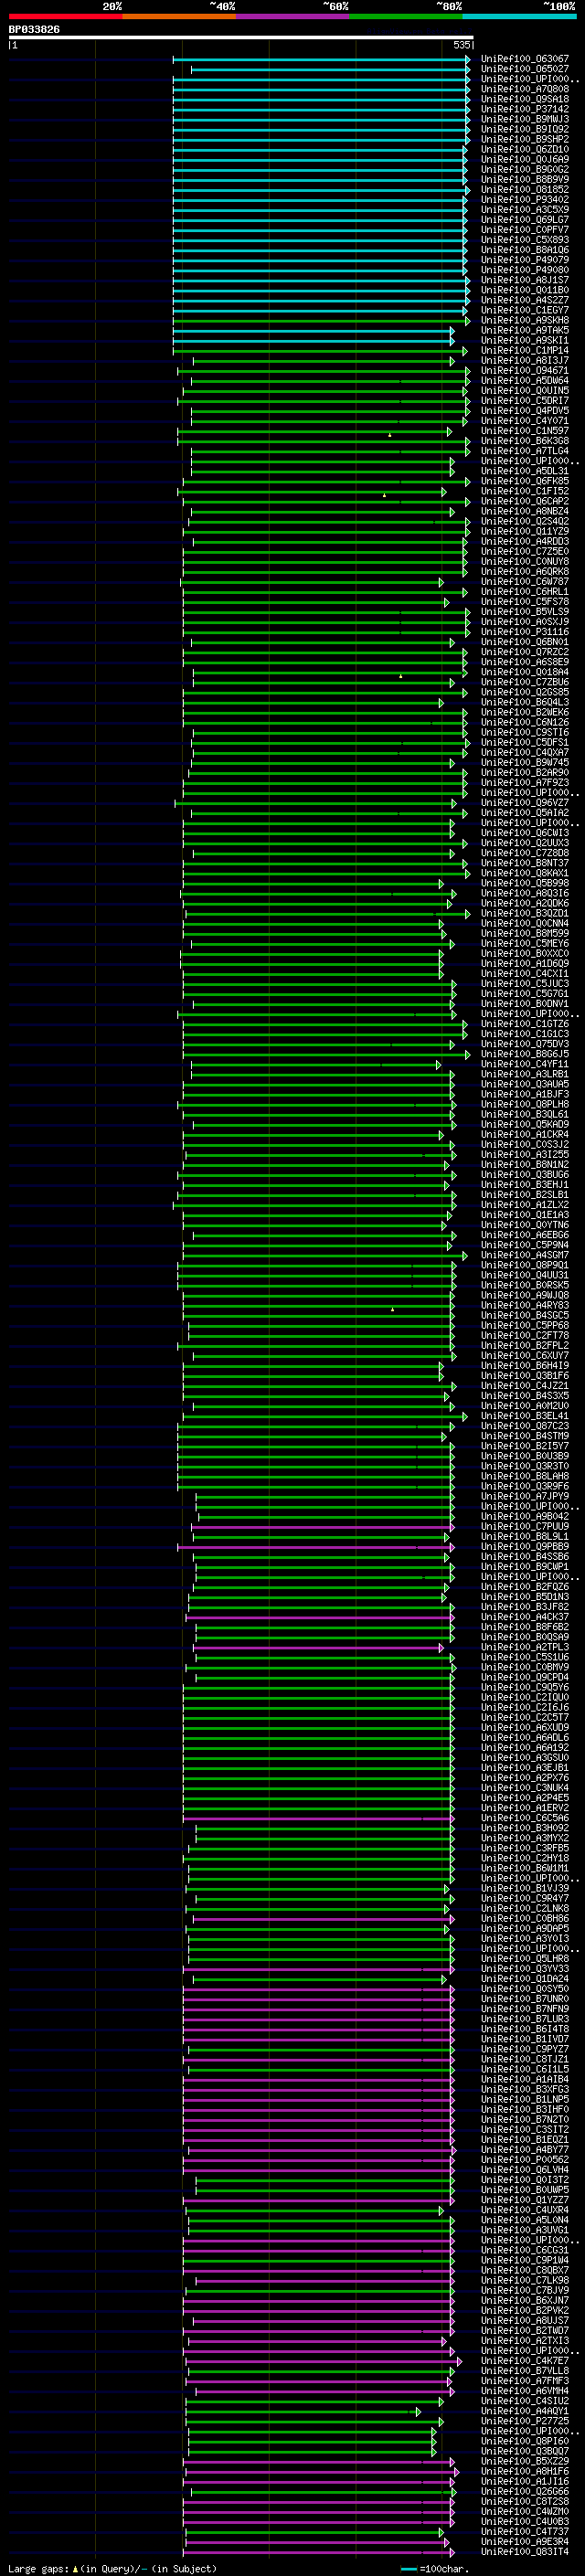Click the purple ~60% identity legend segment
Image resolution: width=585 pixels, height=2576 pixels.
point(292,16)
